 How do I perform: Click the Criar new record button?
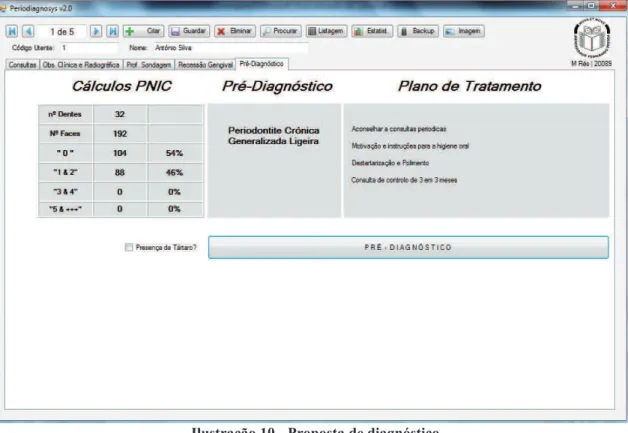[x=143, y=31]
